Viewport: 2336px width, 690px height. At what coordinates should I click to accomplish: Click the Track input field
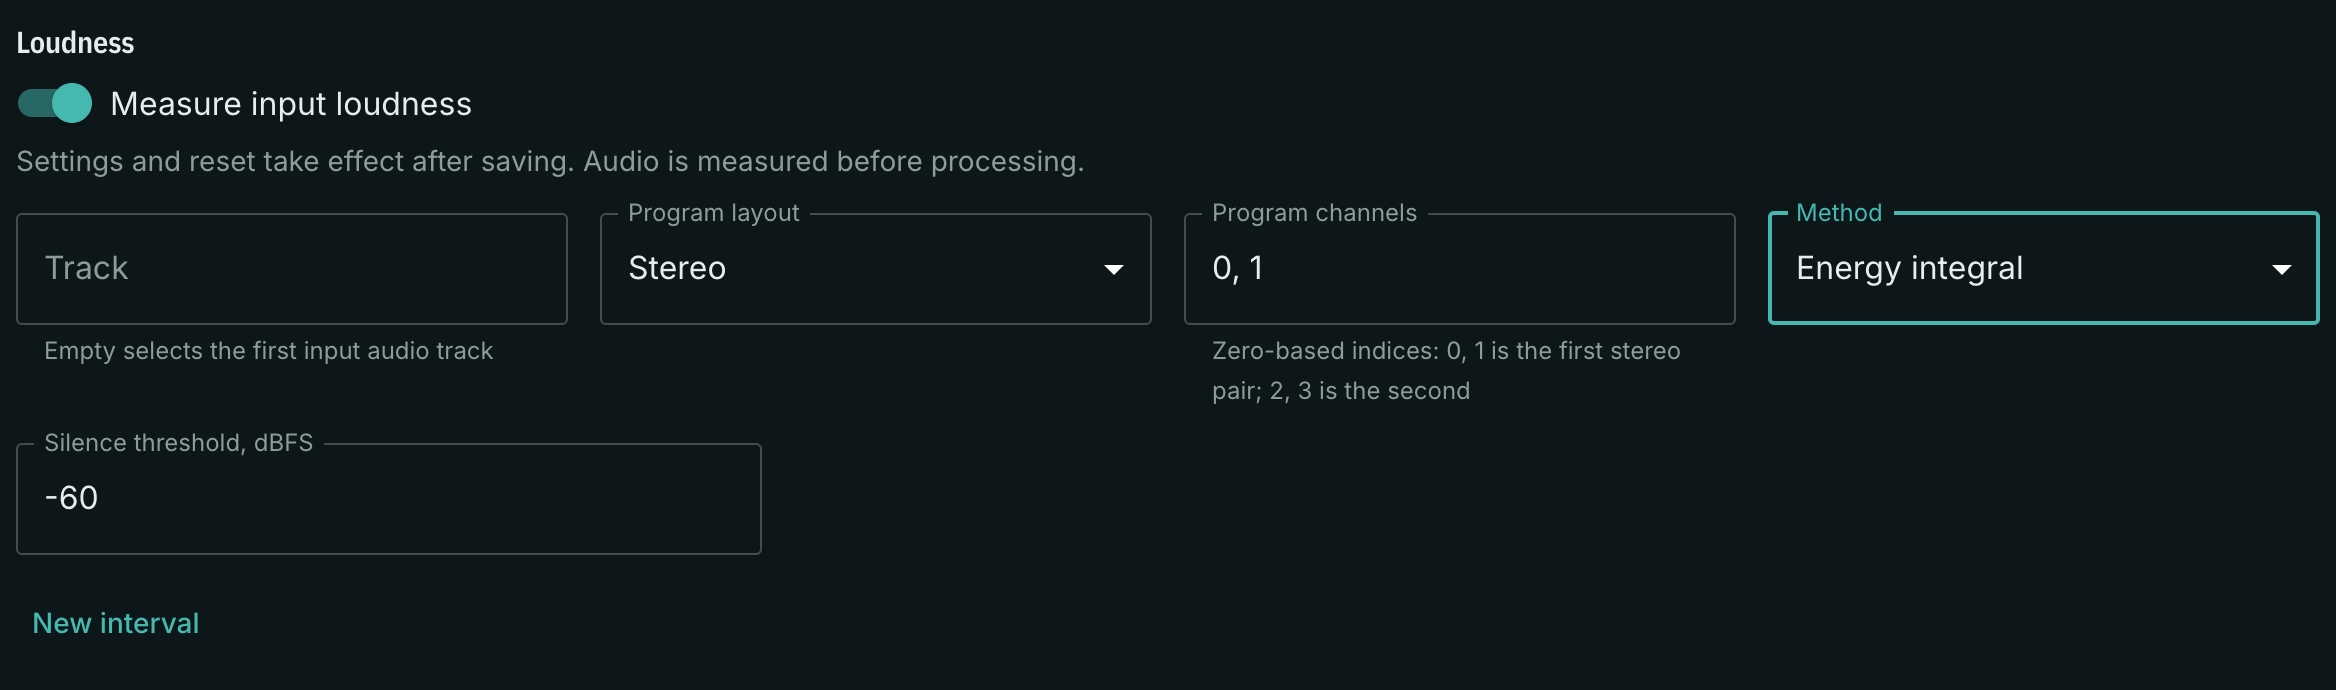coord(292,269)
